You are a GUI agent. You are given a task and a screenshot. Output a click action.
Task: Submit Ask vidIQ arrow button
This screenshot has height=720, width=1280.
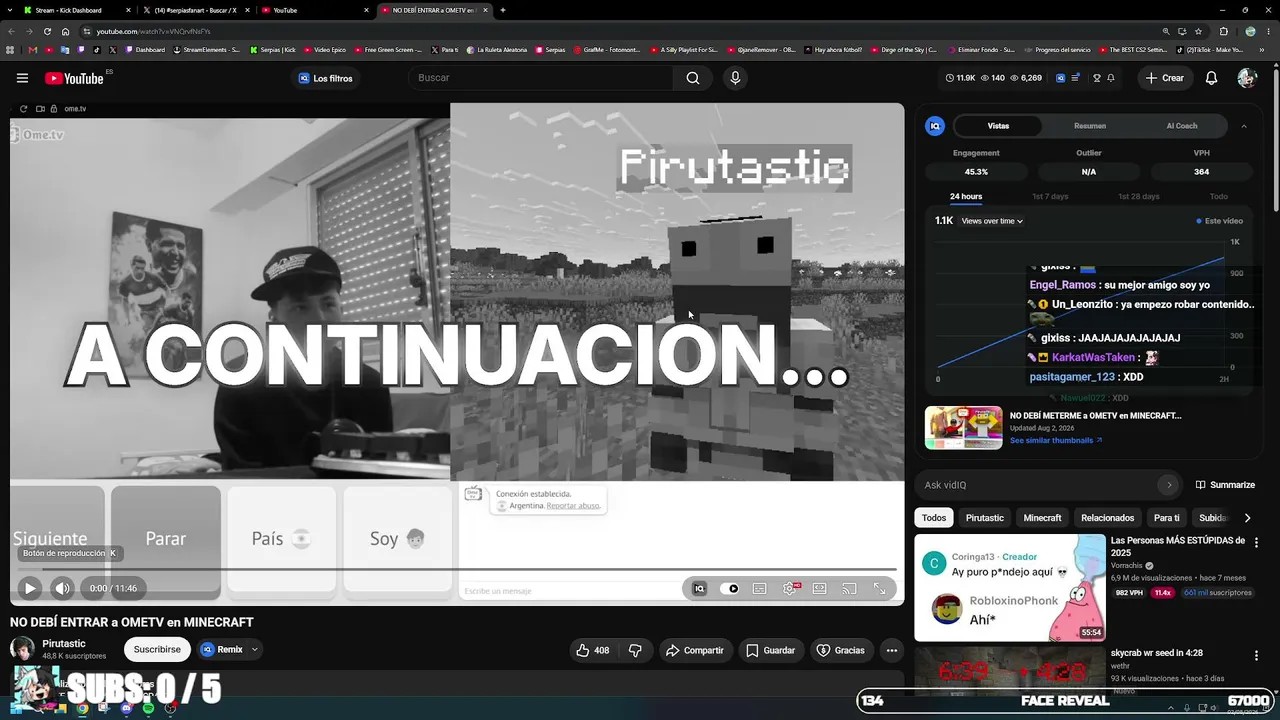coord(1168,485)
